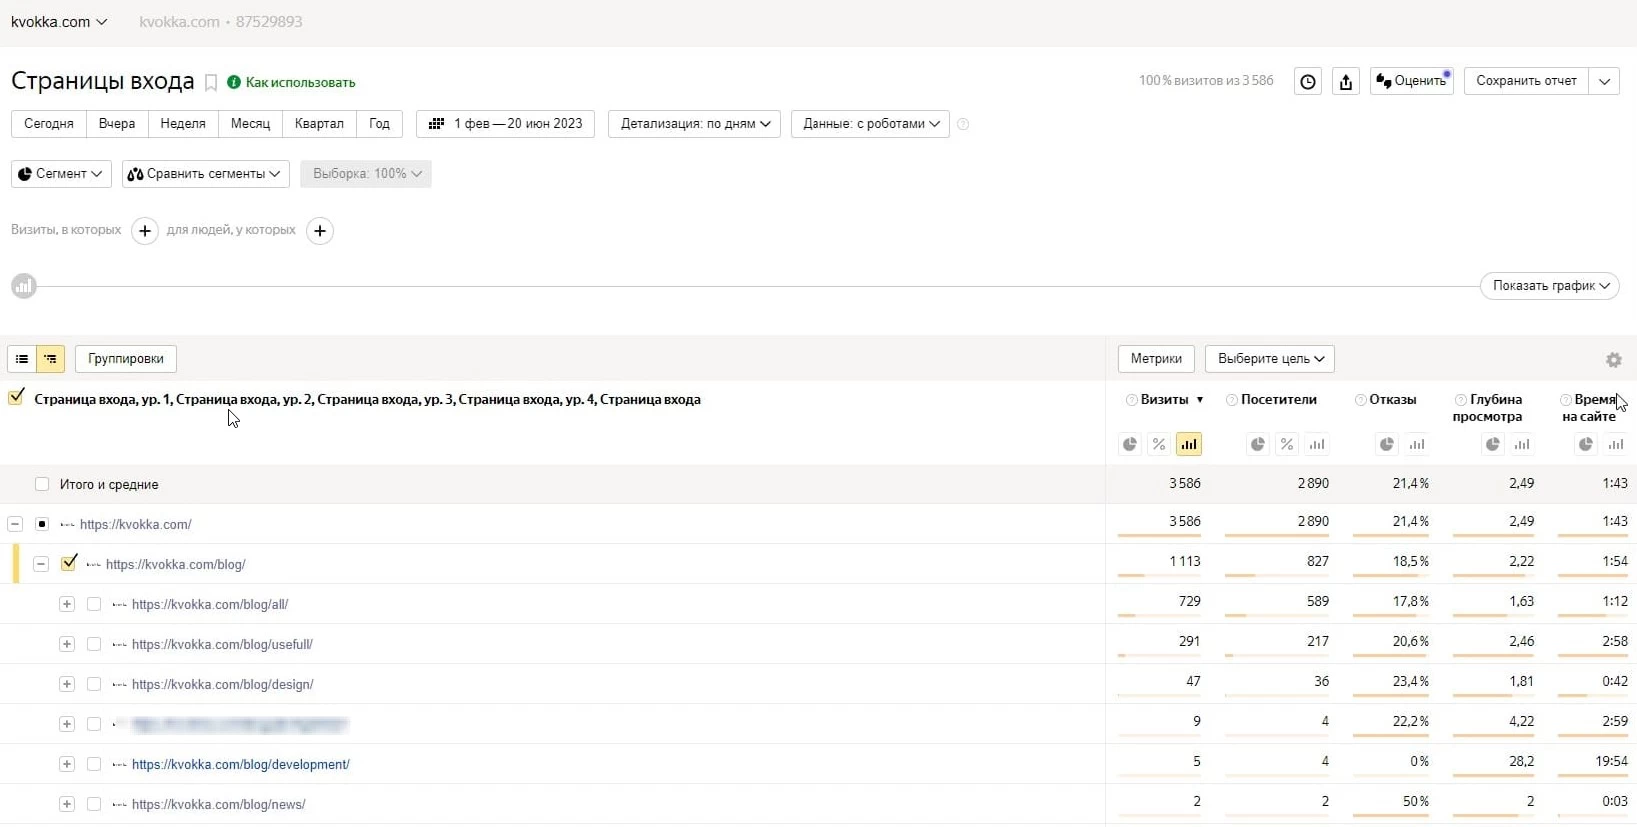Sort by Посетители column
The width and height of the screenshot is (1637, 827).
1279,399
